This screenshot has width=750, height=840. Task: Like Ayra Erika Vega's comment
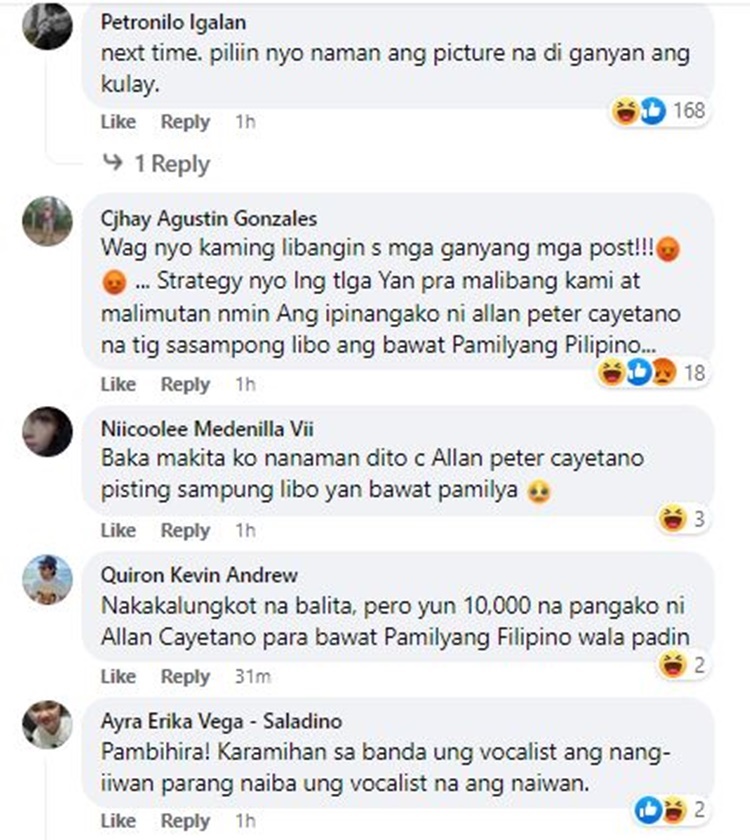118,821
